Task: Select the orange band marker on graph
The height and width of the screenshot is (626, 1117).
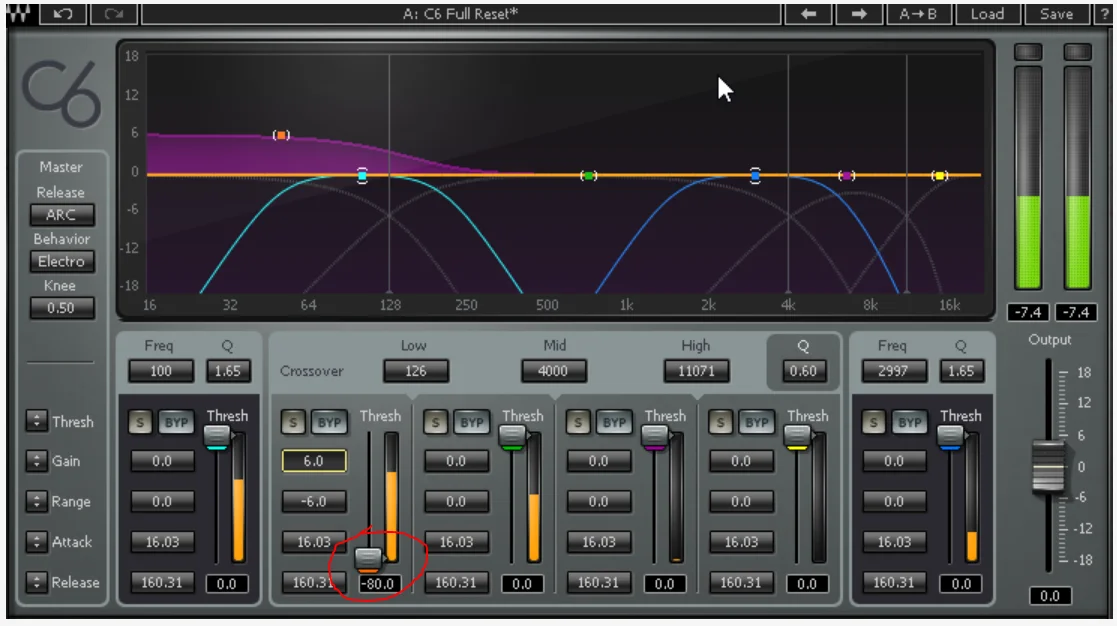Action: [281, 135]
